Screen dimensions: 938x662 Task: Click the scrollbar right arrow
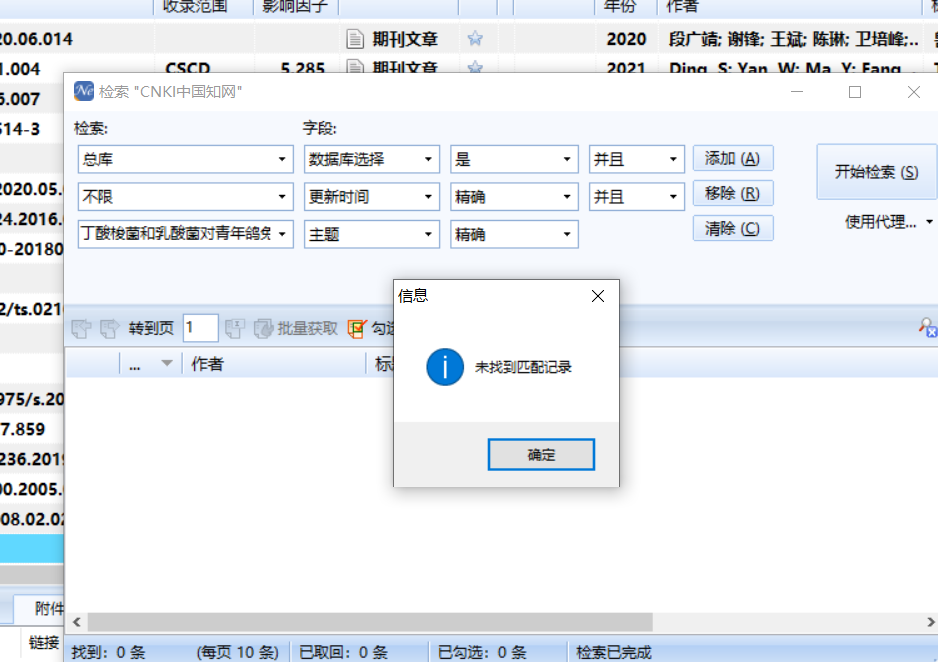pyautogui.click(x=930, y=622)
